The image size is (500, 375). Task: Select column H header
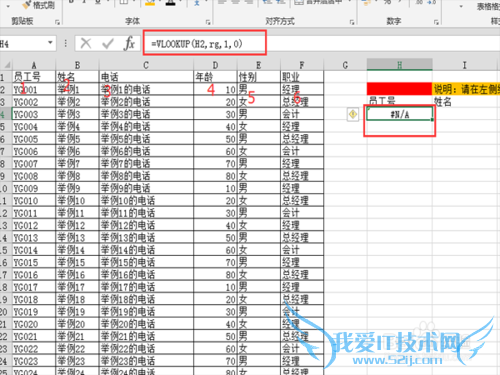(399, 65)
